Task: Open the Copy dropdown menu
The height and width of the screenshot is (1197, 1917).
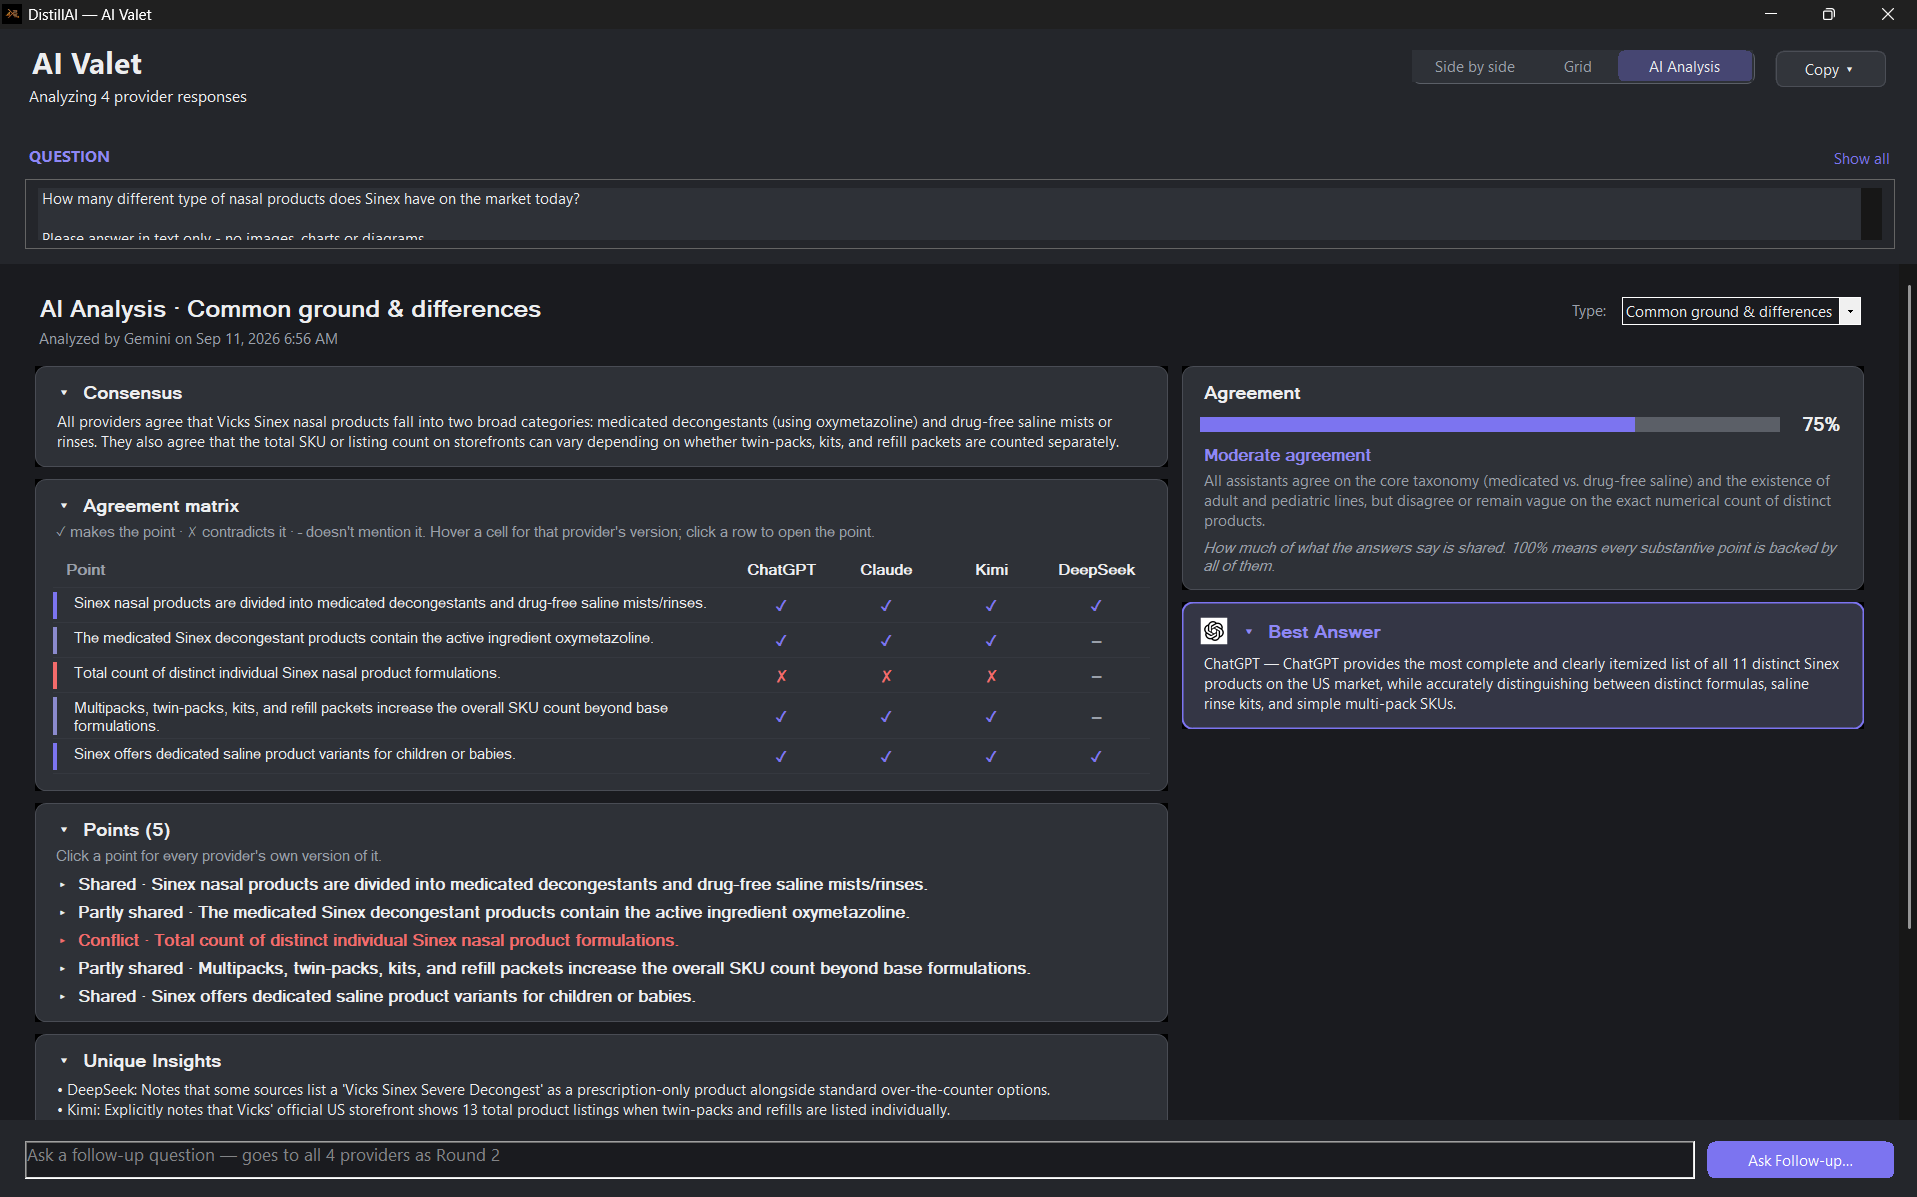Action: pos(1830,69)
